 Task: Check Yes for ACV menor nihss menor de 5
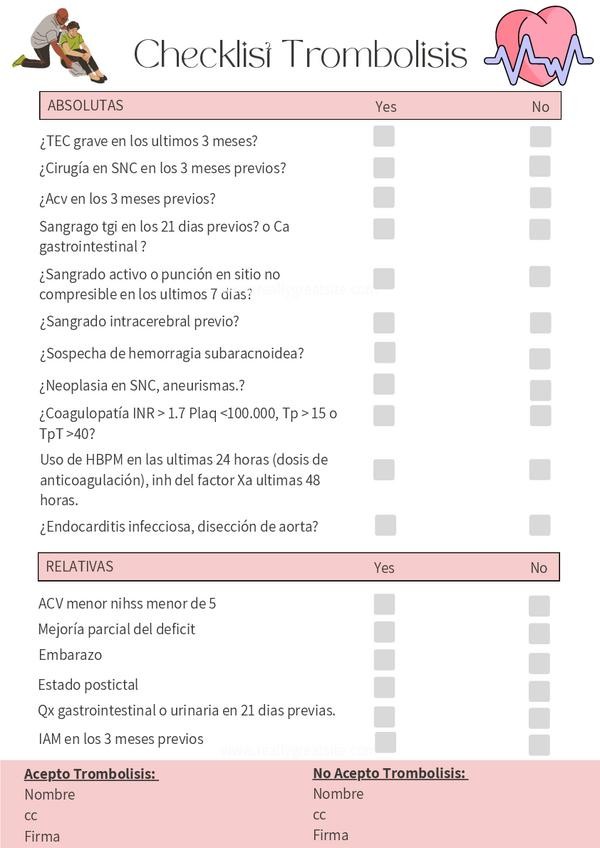click(x=384, y=604)
